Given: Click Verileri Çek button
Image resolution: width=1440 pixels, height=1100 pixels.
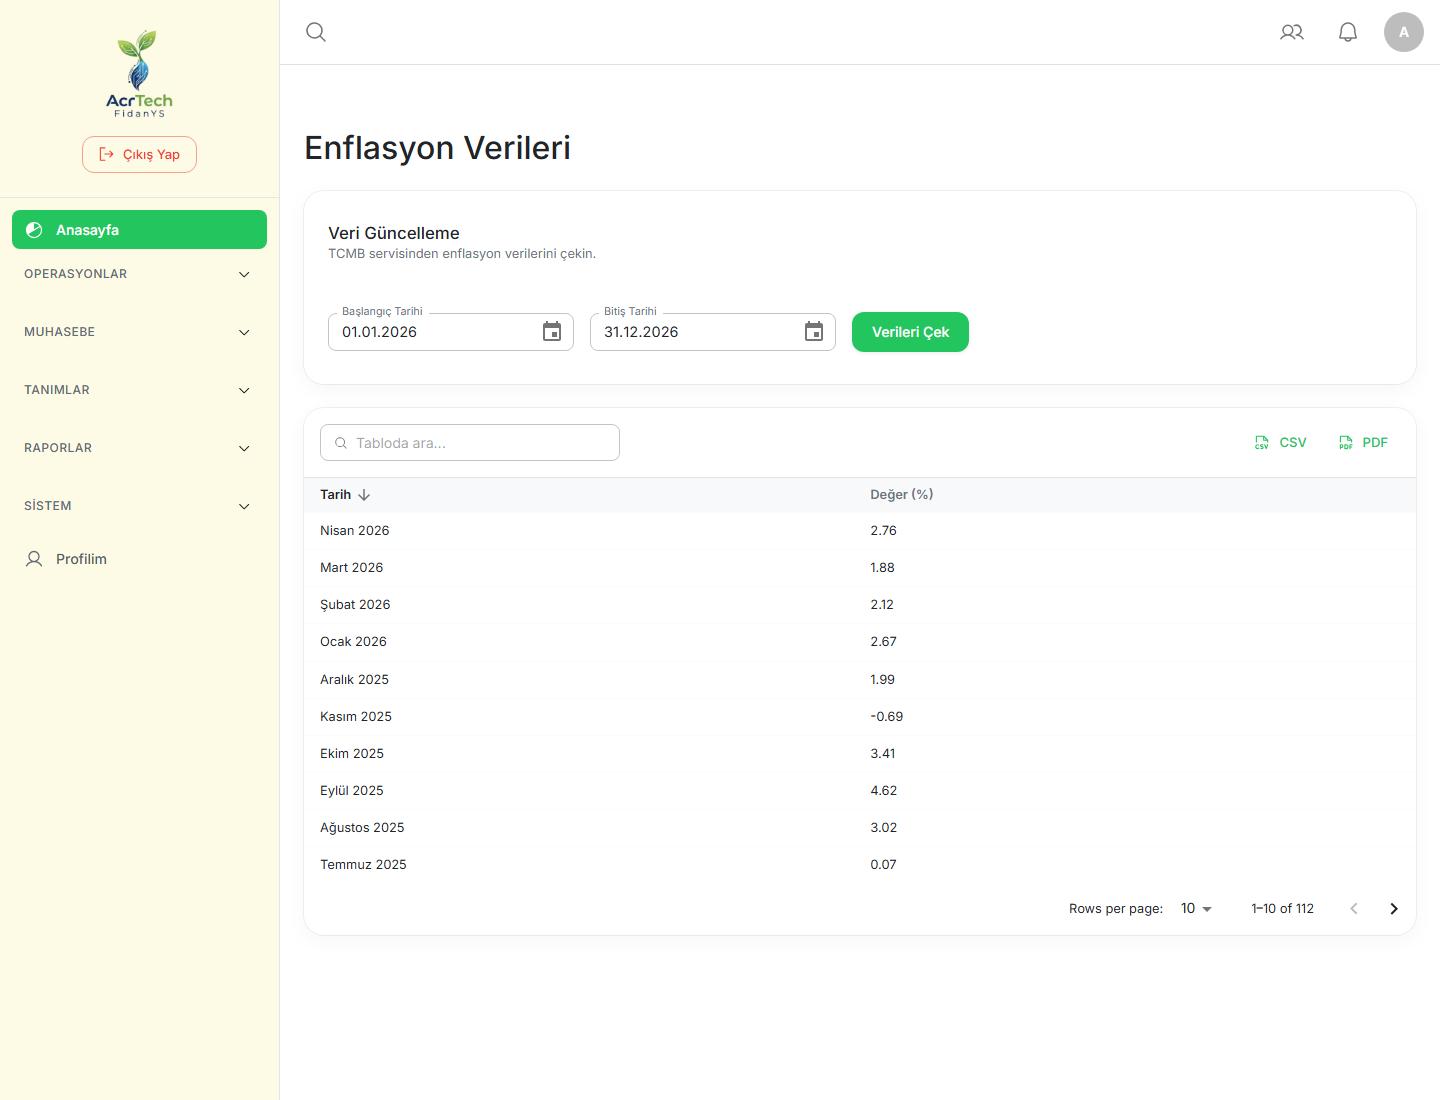Looking at the screenshot, I should point(910,332).
